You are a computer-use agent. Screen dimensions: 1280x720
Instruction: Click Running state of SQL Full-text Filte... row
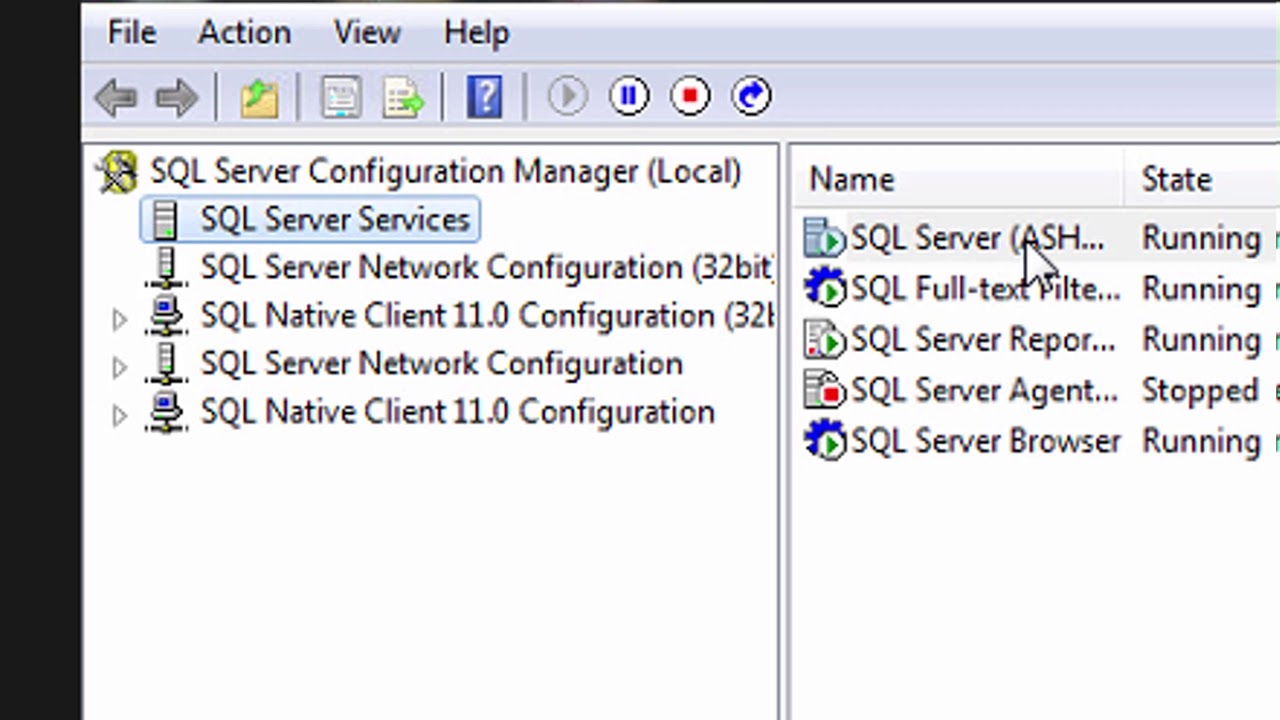pos(1201,290)
